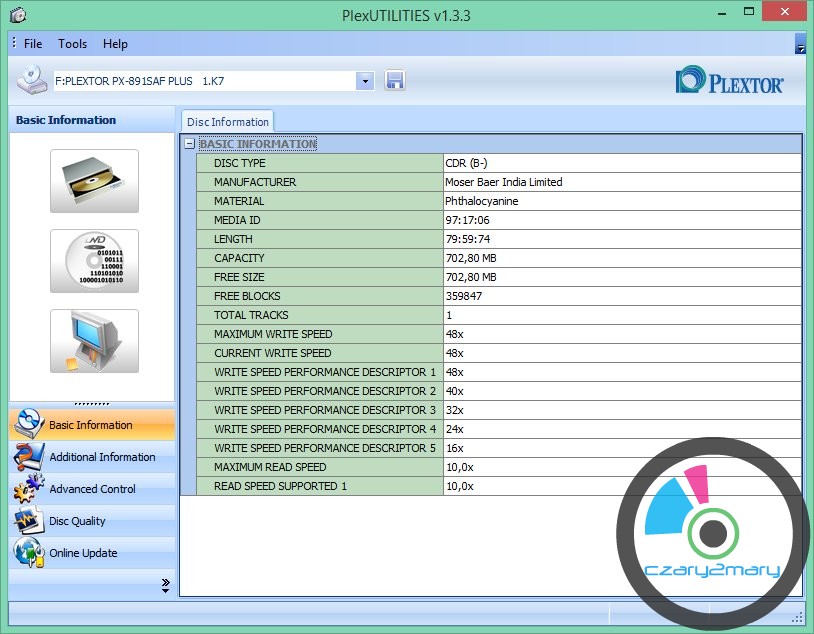Click the Basic Information panel header
The height and width of the screenshot is (634, 814).
[x=66, y=120]
